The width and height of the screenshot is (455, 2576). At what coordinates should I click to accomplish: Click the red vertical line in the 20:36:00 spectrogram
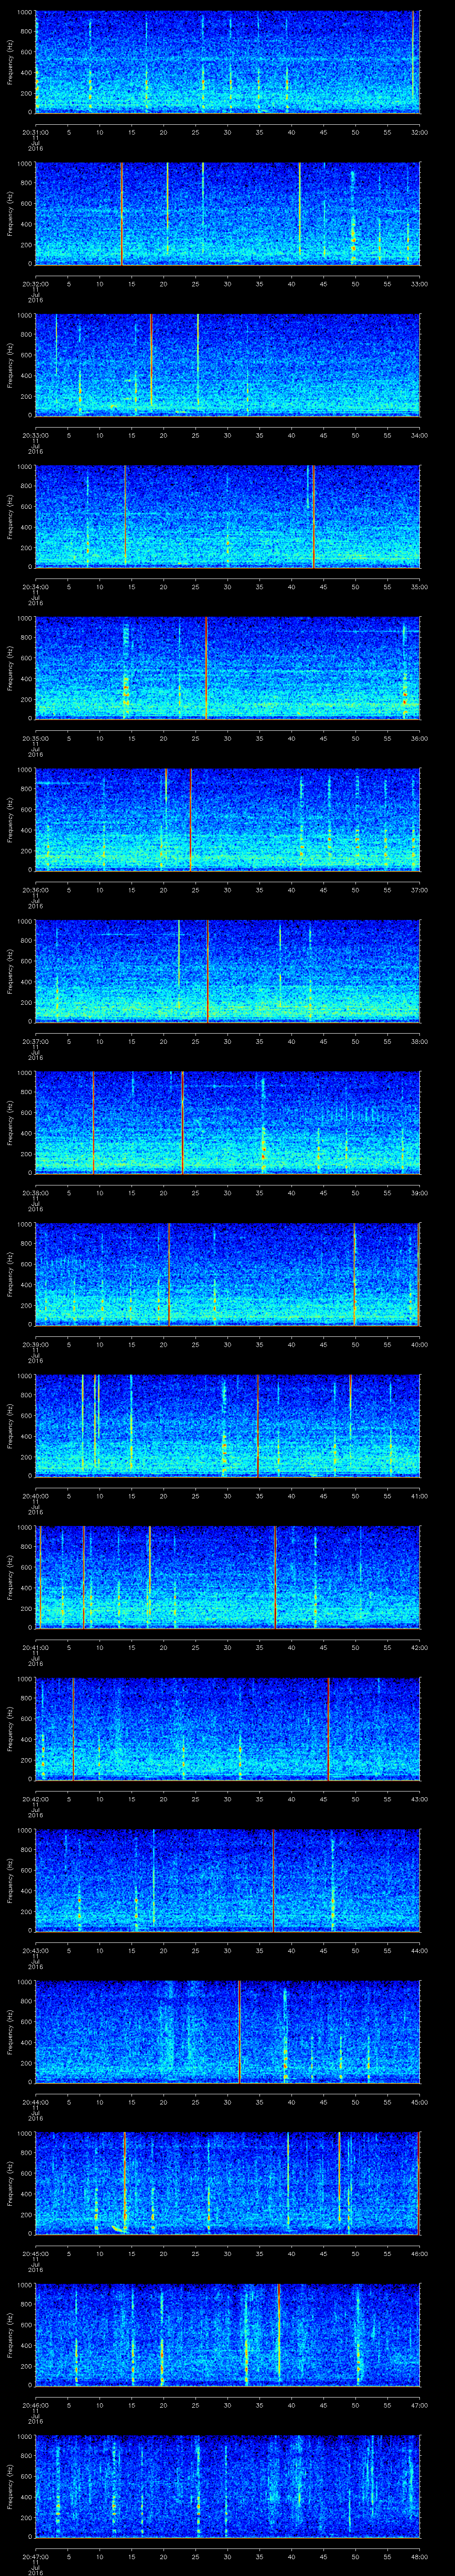pos(191,820)
